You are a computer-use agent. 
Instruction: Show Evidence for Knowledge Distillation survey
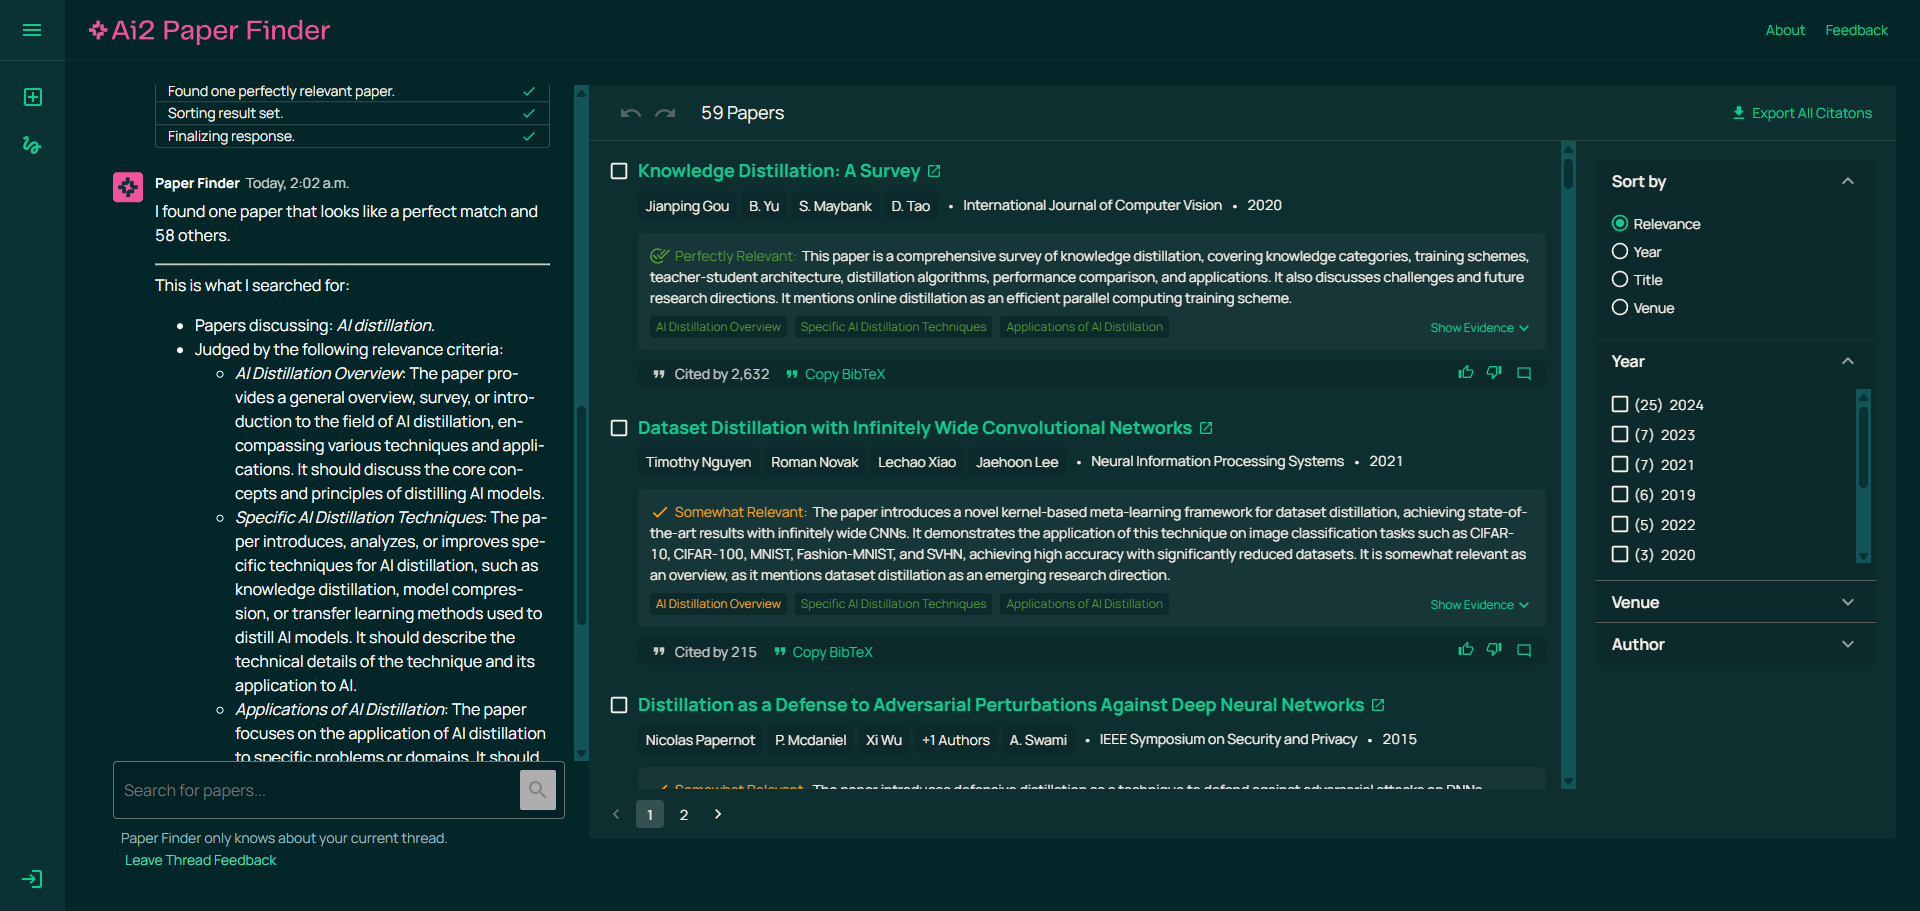[1479, 328]
